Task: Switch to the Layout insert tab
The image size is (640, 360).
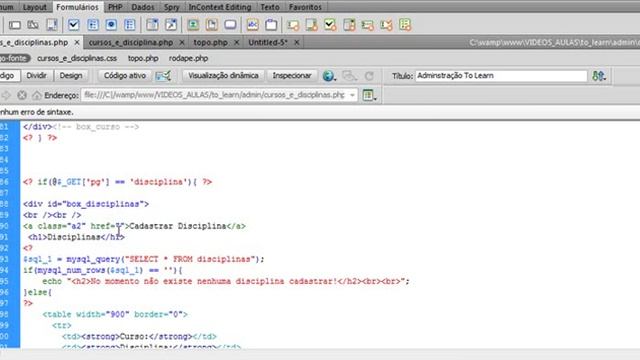Action: 34,7
